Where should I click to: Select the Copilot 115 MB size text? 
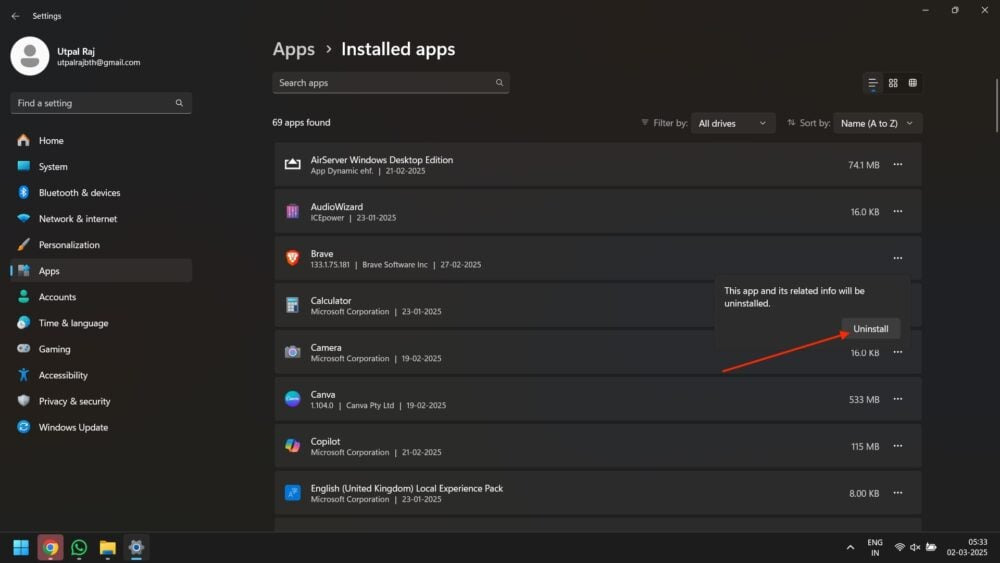tap(865, 446)
